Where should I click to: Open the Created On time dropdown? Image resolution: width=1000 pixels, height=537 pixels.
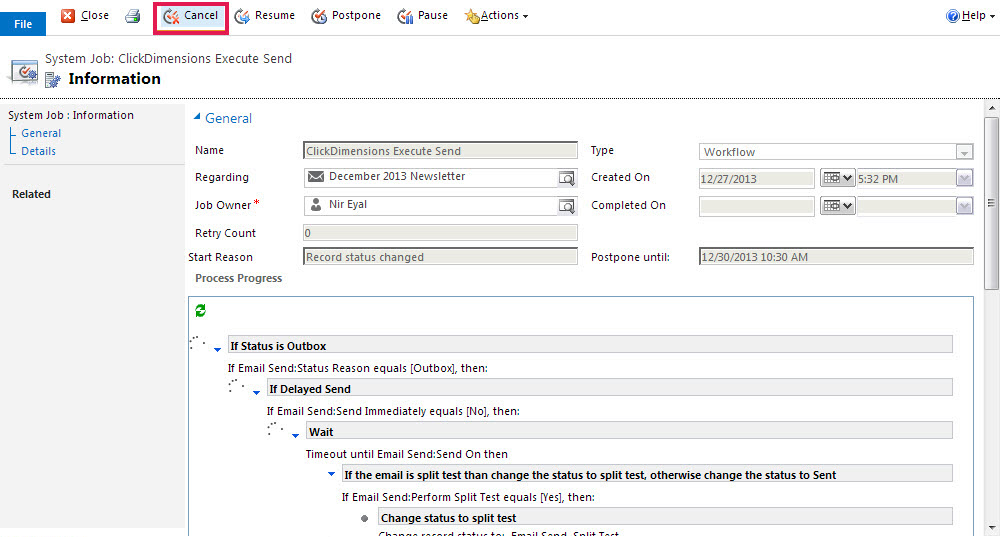coord(964,179)
